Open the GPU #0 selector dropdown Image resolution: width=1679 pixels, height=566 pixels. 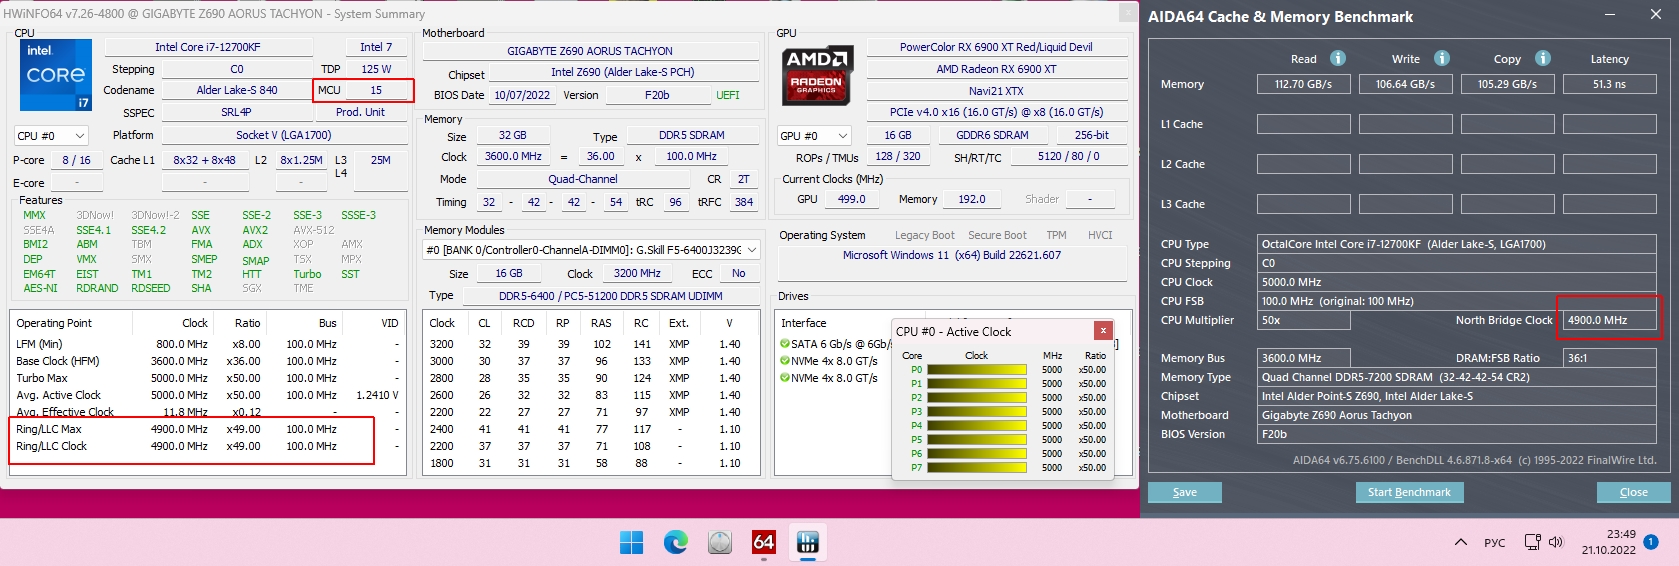click(x=814, y=135)
